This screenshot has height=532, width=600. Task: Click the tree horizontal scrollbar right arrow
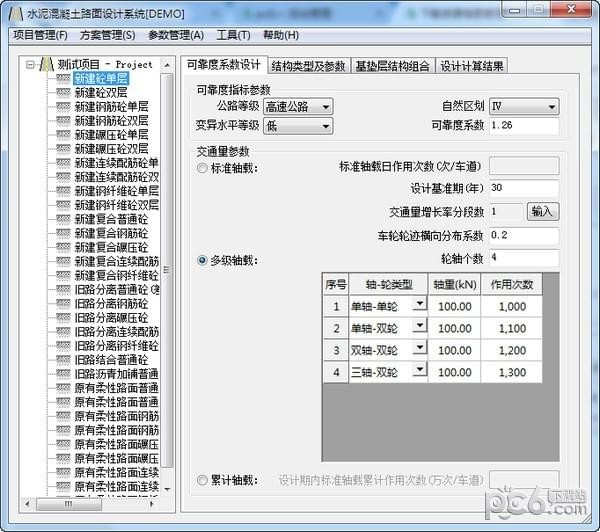[x=152, y=504]
